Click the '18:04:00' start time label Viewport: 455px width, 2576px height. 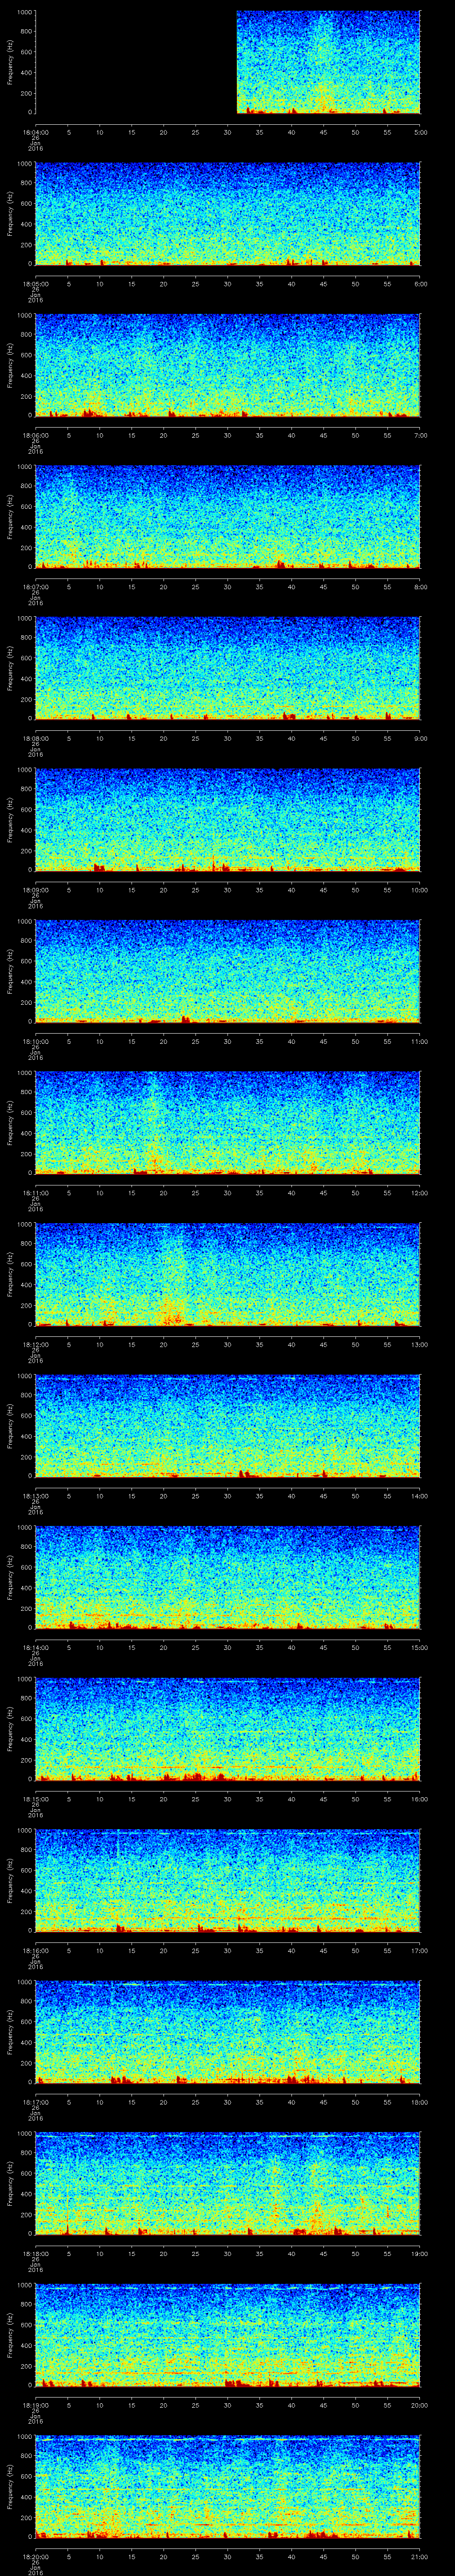click(36, 131)
